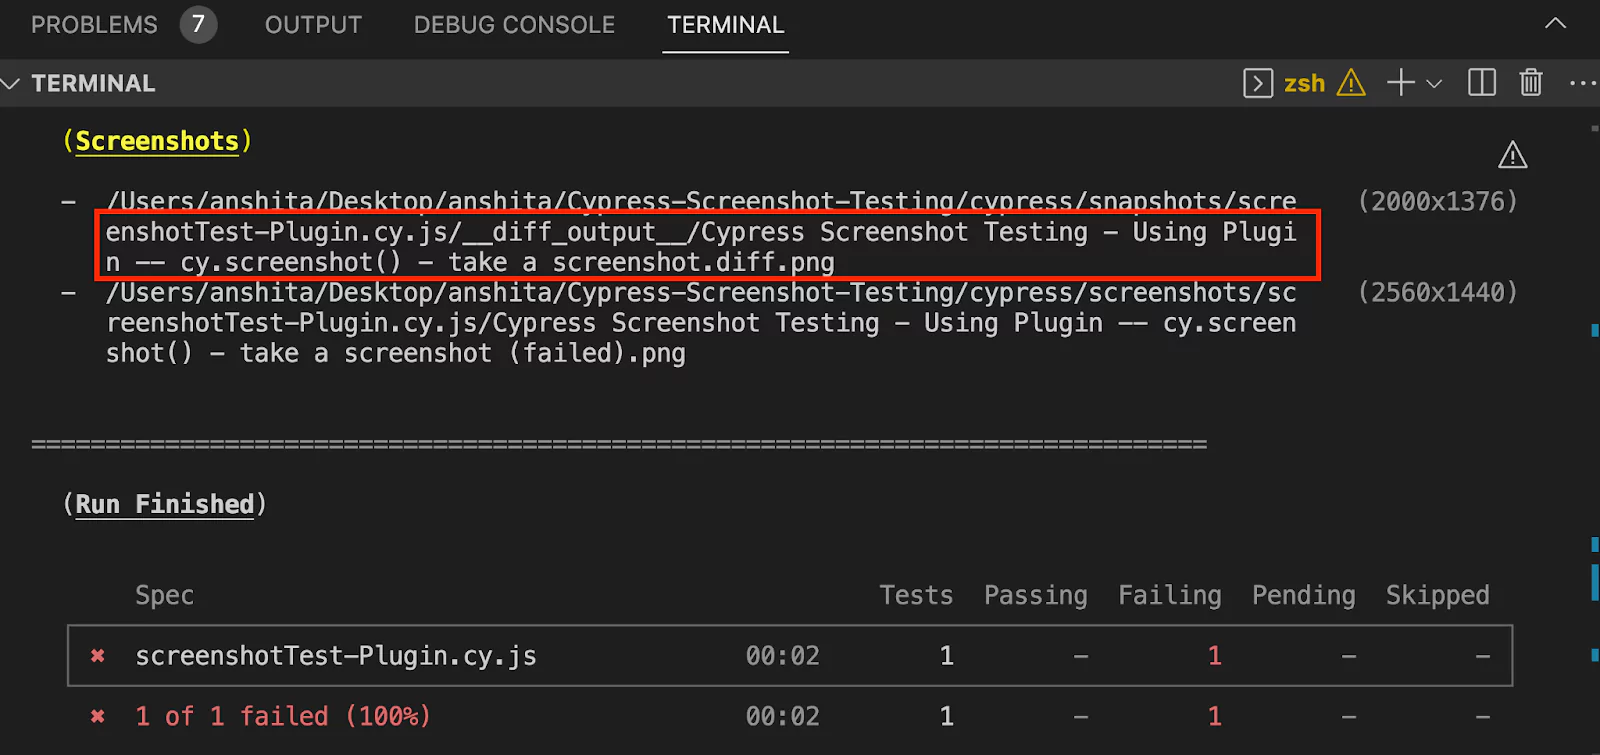This screenshot has width=1600, height=755.
Task: Switch to the PROBLEMS tab
Action: tap(94, 25)
